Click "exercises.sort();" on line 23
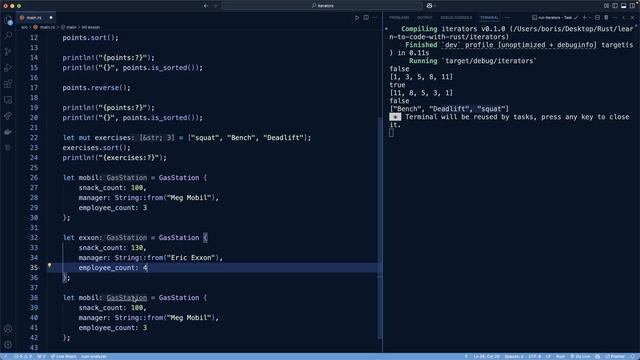Image resolution: width=640 pixels, height=360 pixels. click(x=96, y=148)
